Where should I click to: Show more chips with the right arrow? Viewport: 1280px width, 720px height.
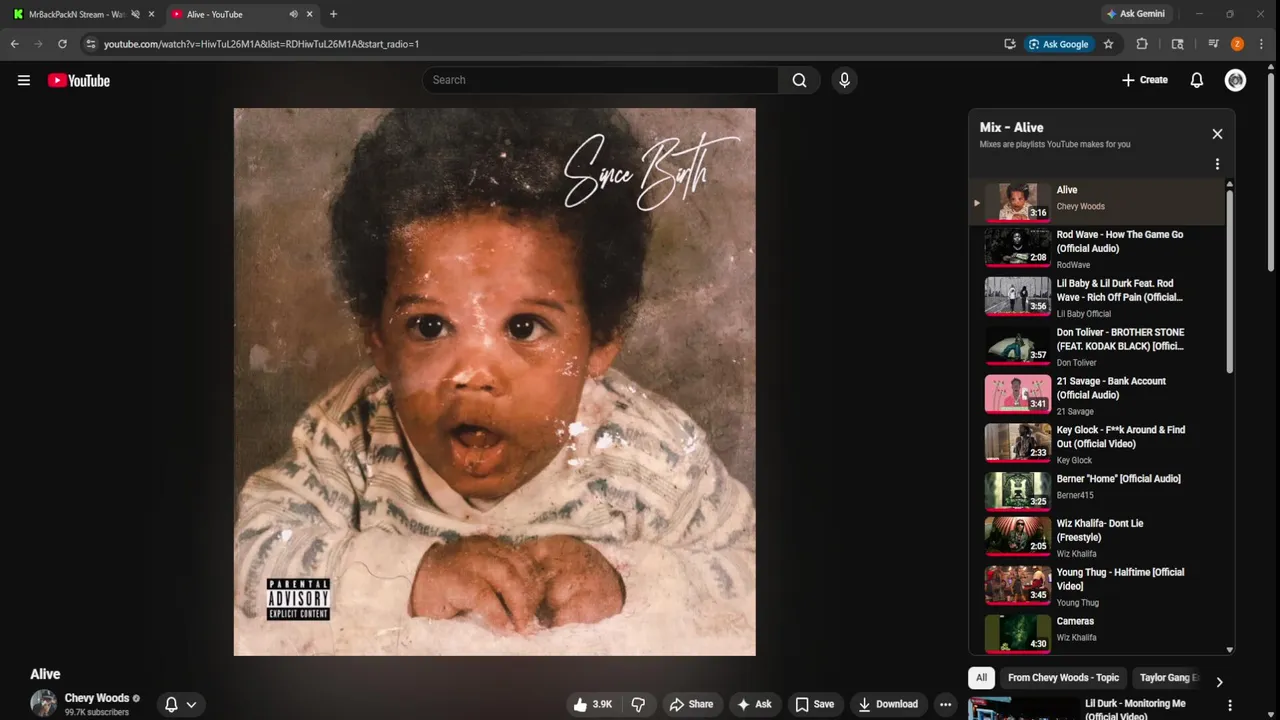(1219, 682)
